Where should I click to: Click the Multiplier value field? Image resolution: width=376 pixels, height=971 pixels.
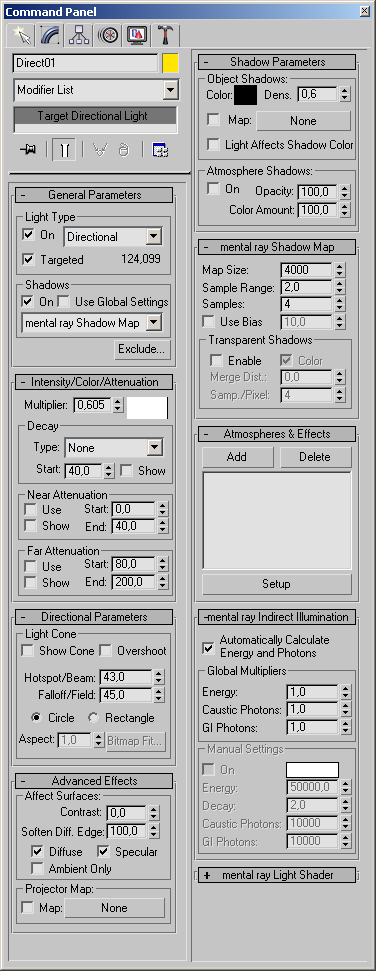pyautogui.click(x=92, y=406)
